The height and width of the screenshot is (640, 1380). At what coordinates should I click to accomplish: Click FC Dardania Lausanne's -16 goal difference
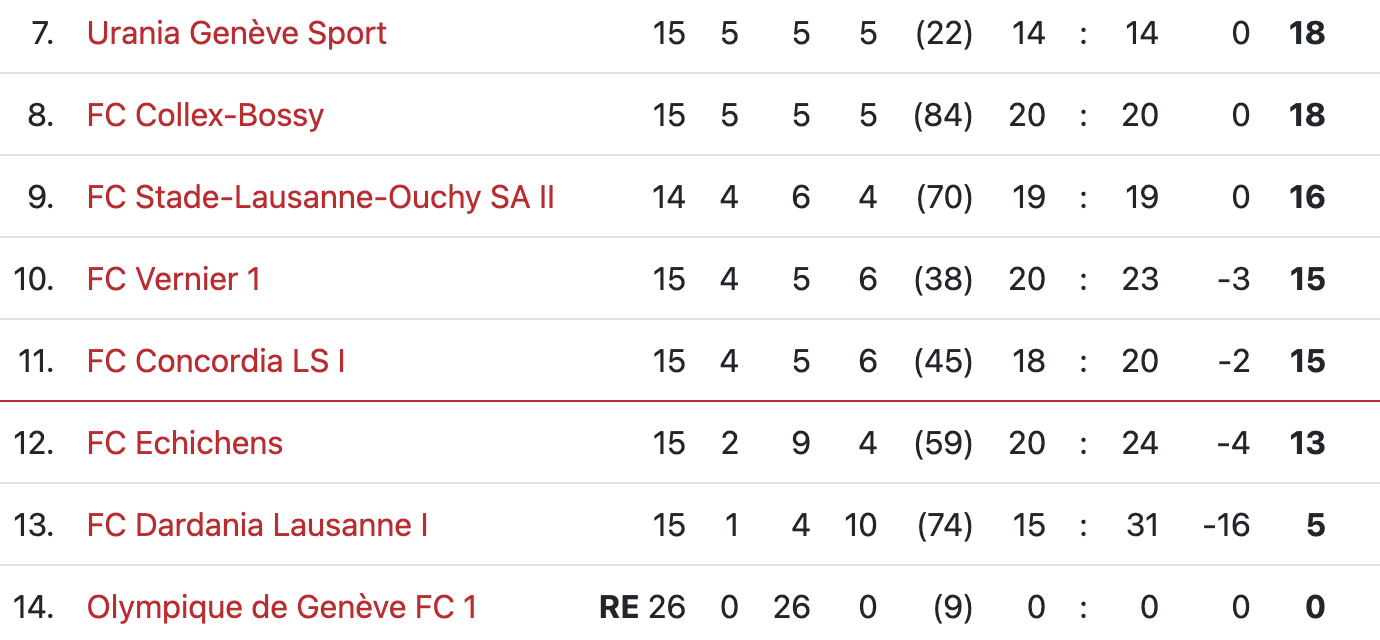1226,526
